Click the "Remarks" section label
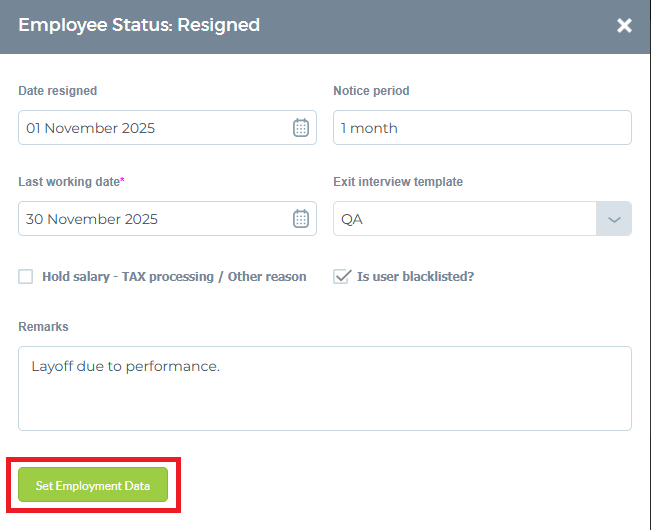 click(x=43, y=327)
